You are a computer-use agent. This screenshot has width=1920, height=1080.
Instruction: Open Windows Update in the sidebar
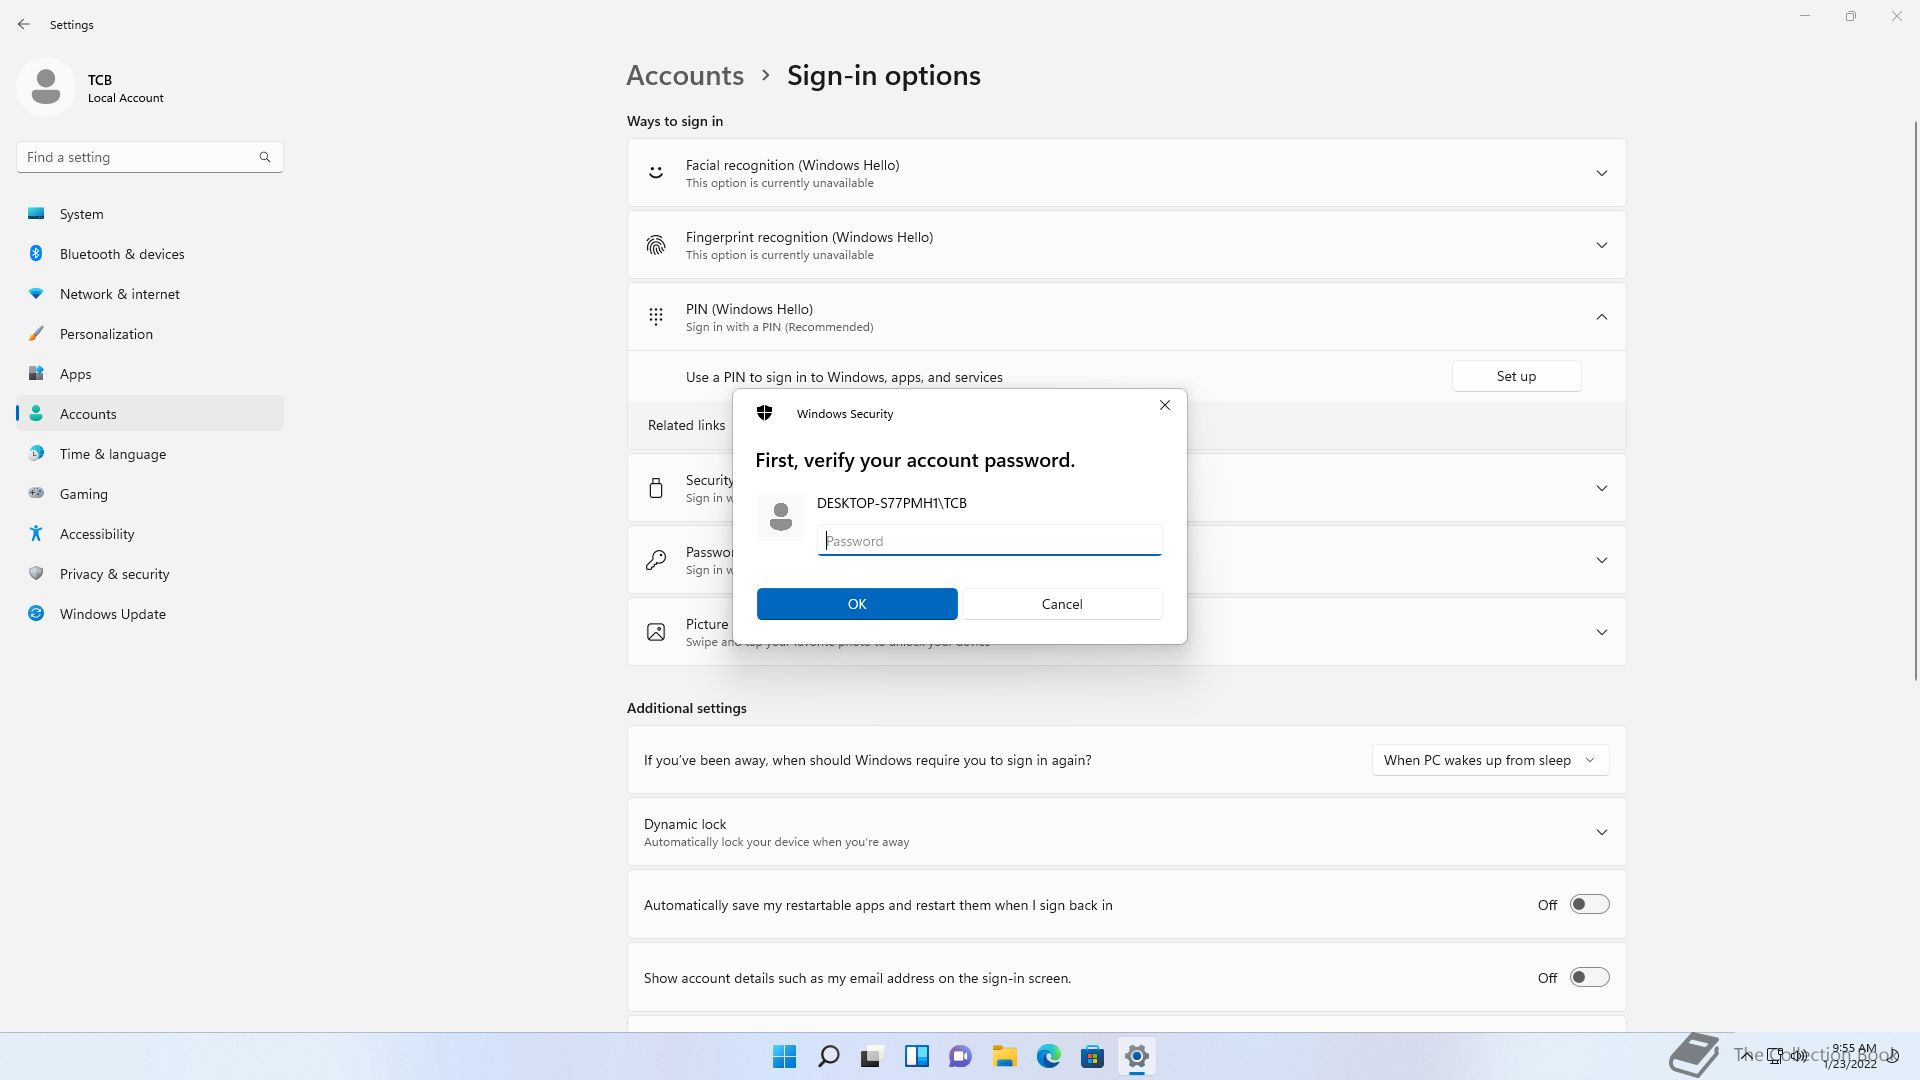(112, 614)
